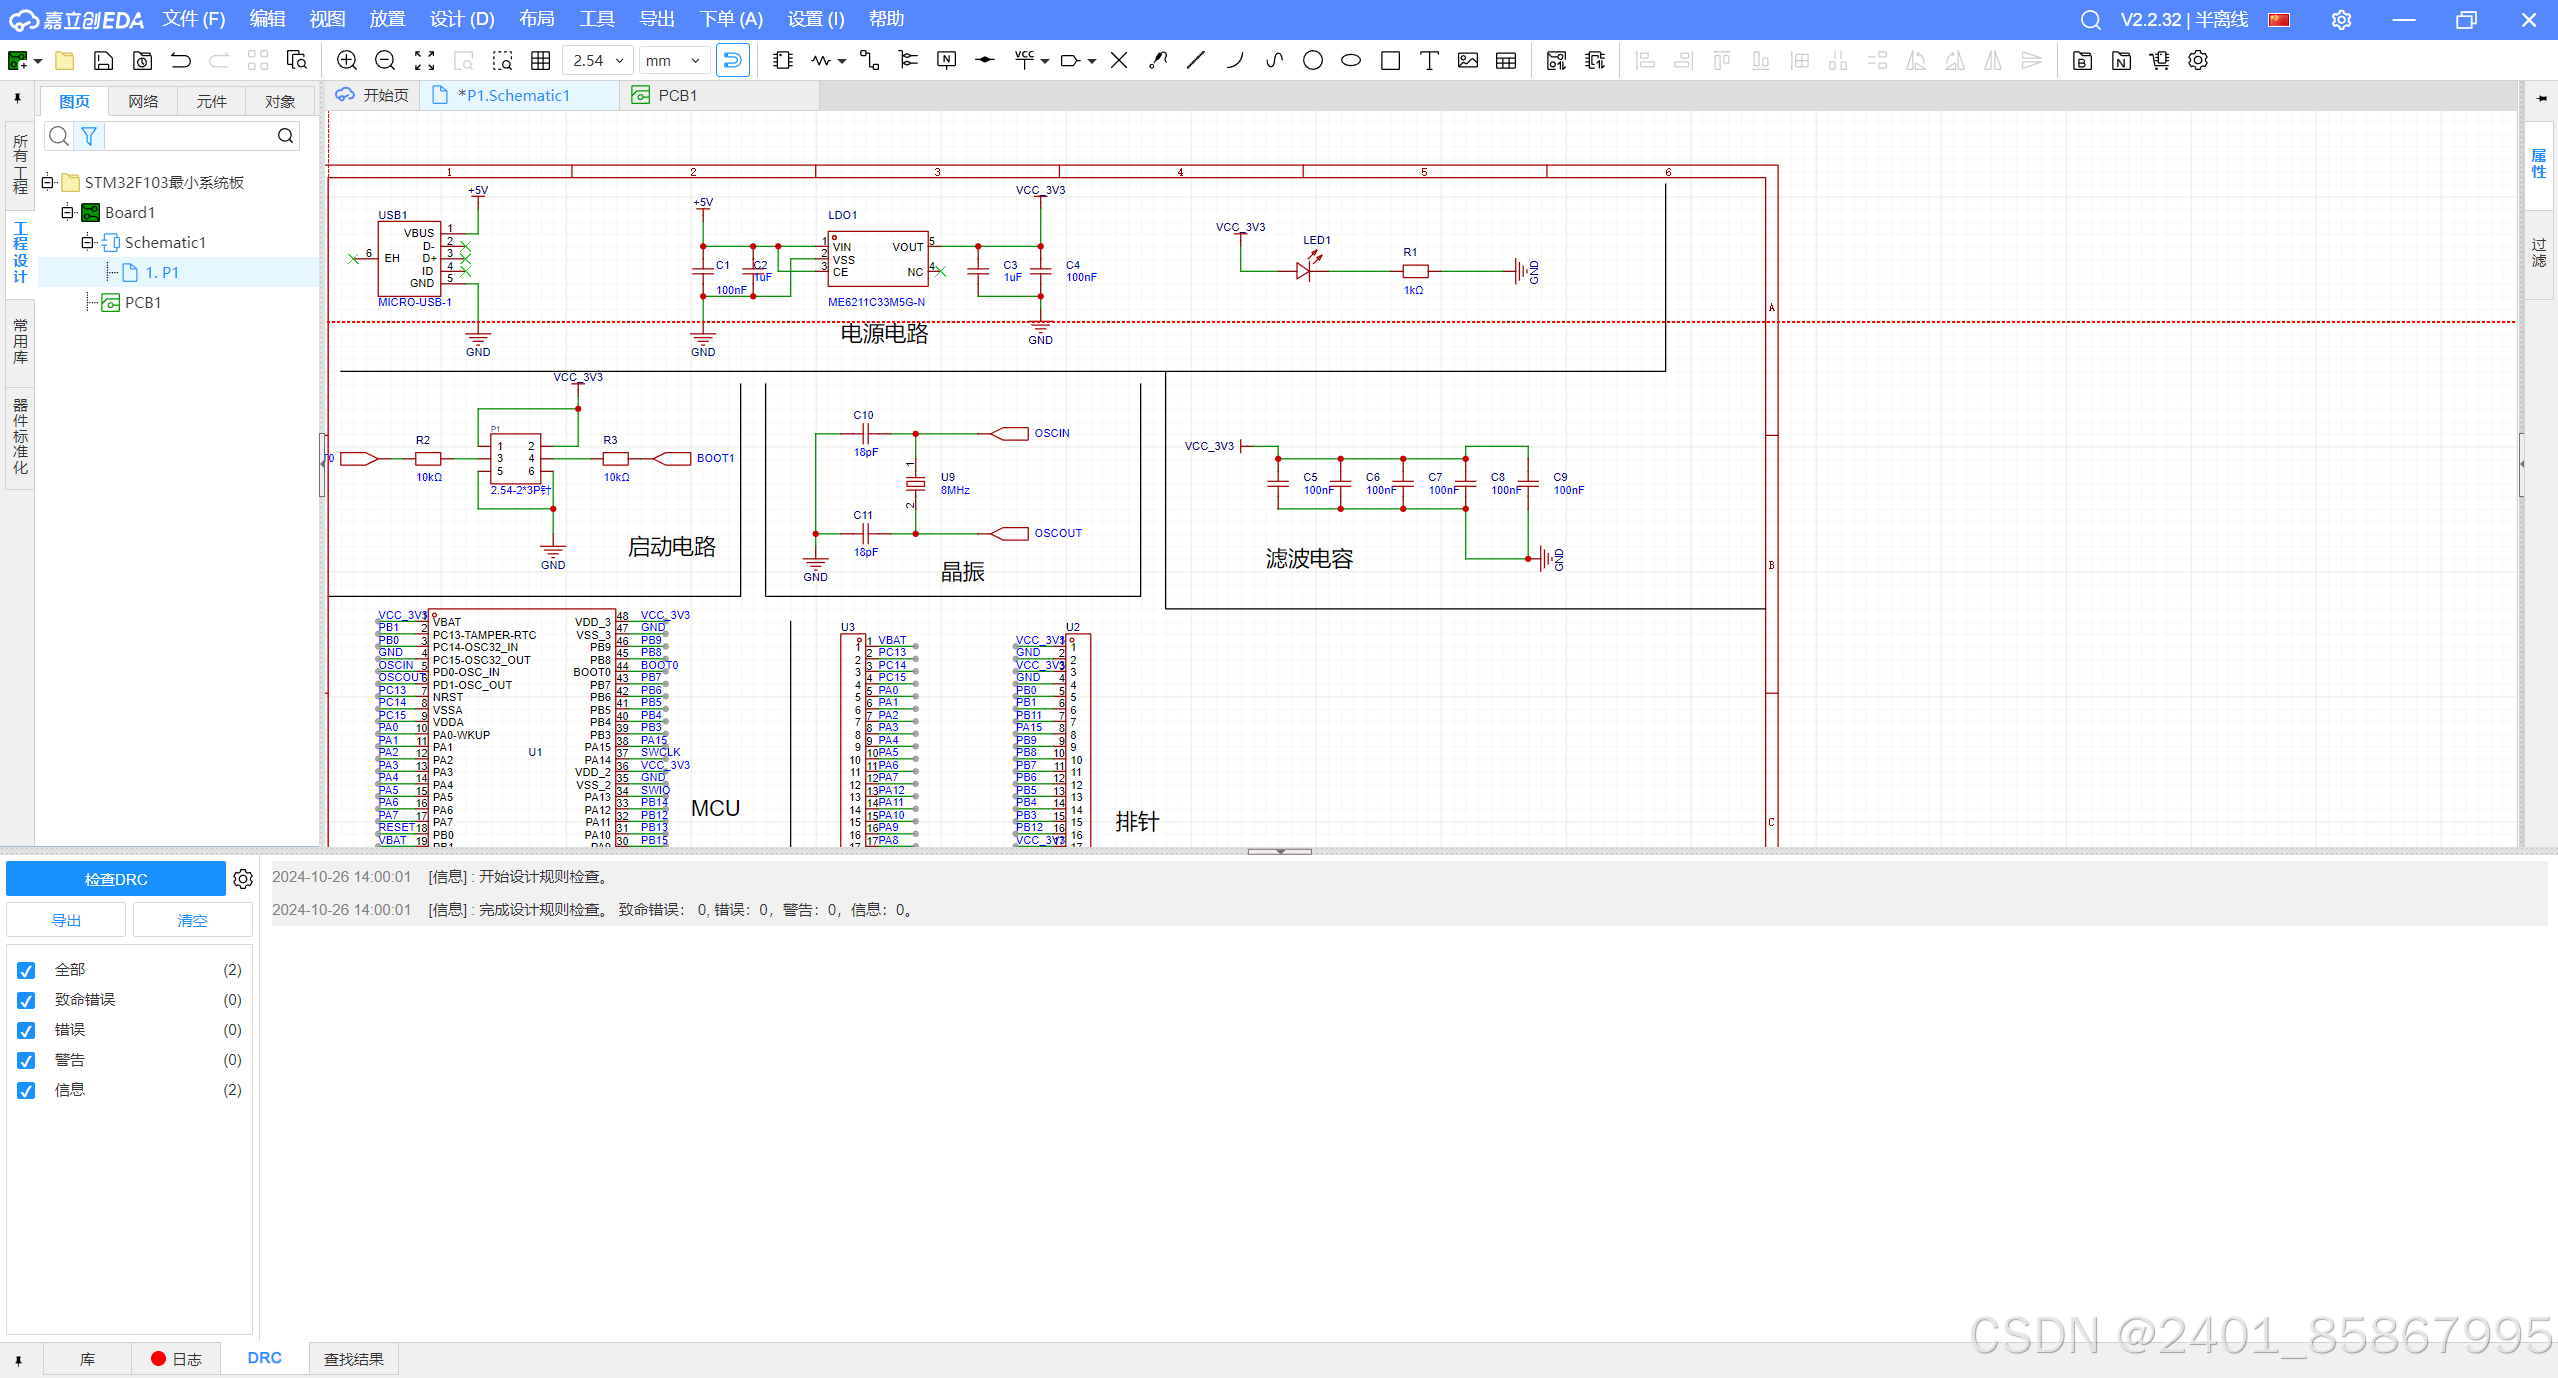
Task: Toggle the 警告 checkbox
Action: 27,1060
